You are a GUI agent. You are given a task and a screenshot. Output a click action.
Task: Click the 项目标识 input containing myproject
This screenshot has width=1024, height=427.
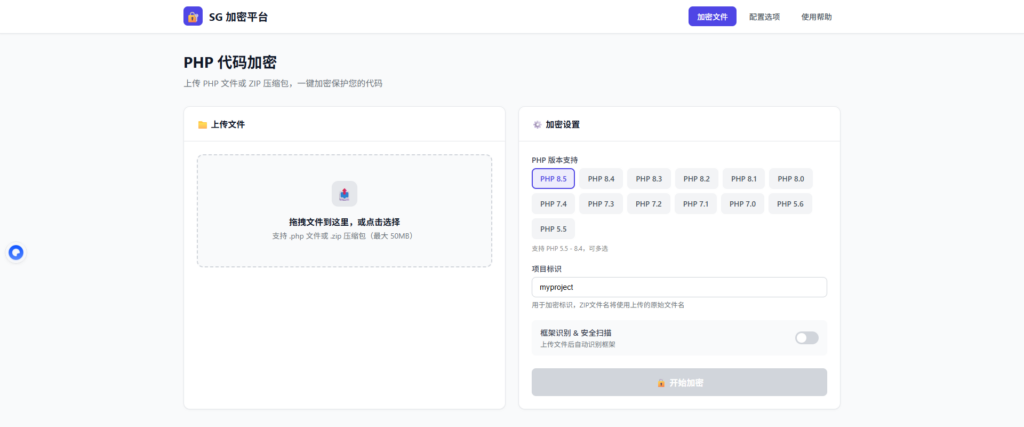point(679,287)
